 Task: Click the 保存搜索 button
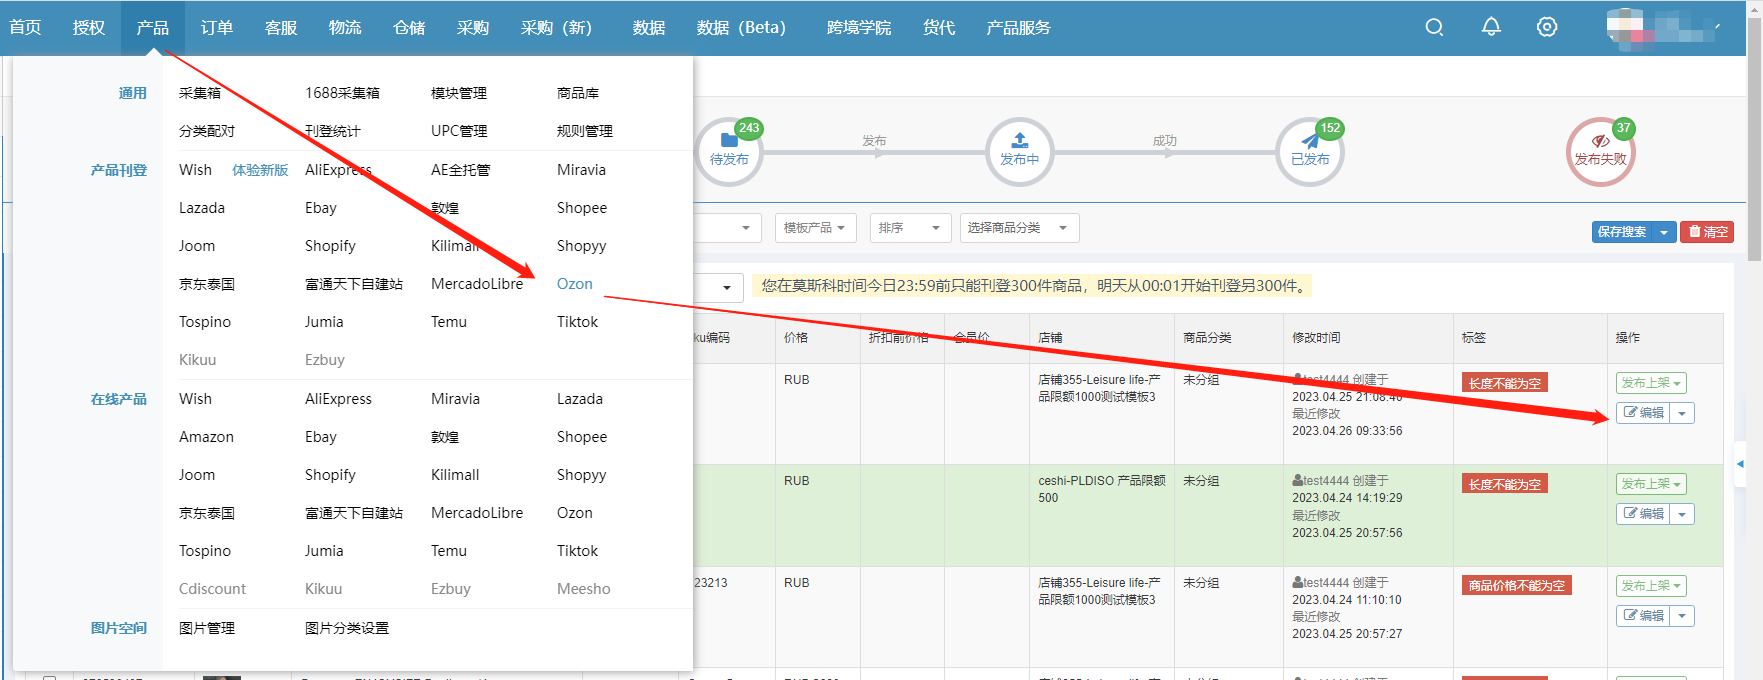1622,232
